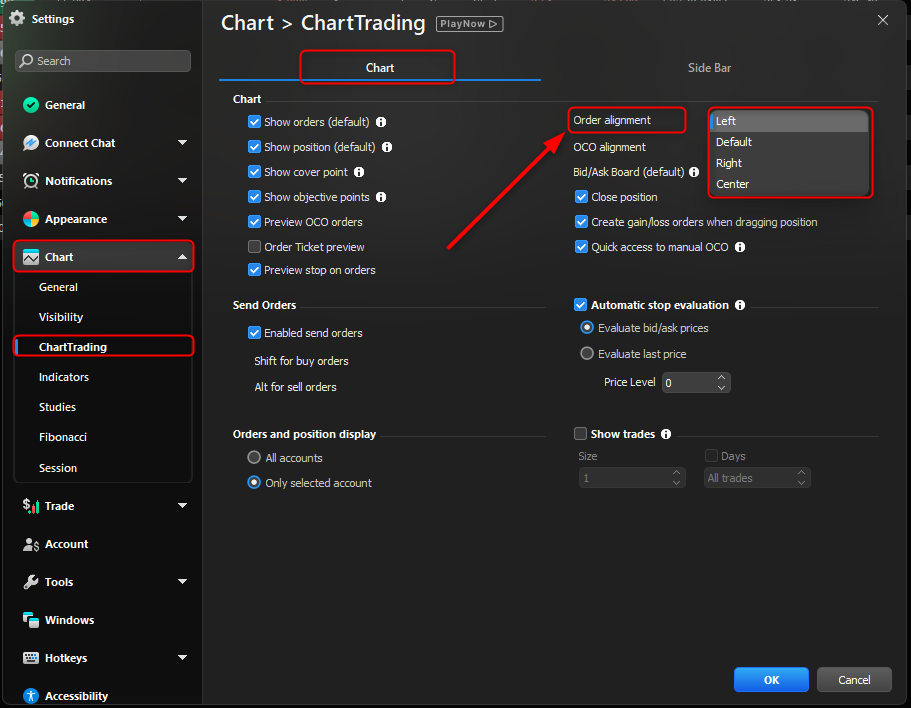Click info icon beside Automatic stop evaluation

click(740, 305)
